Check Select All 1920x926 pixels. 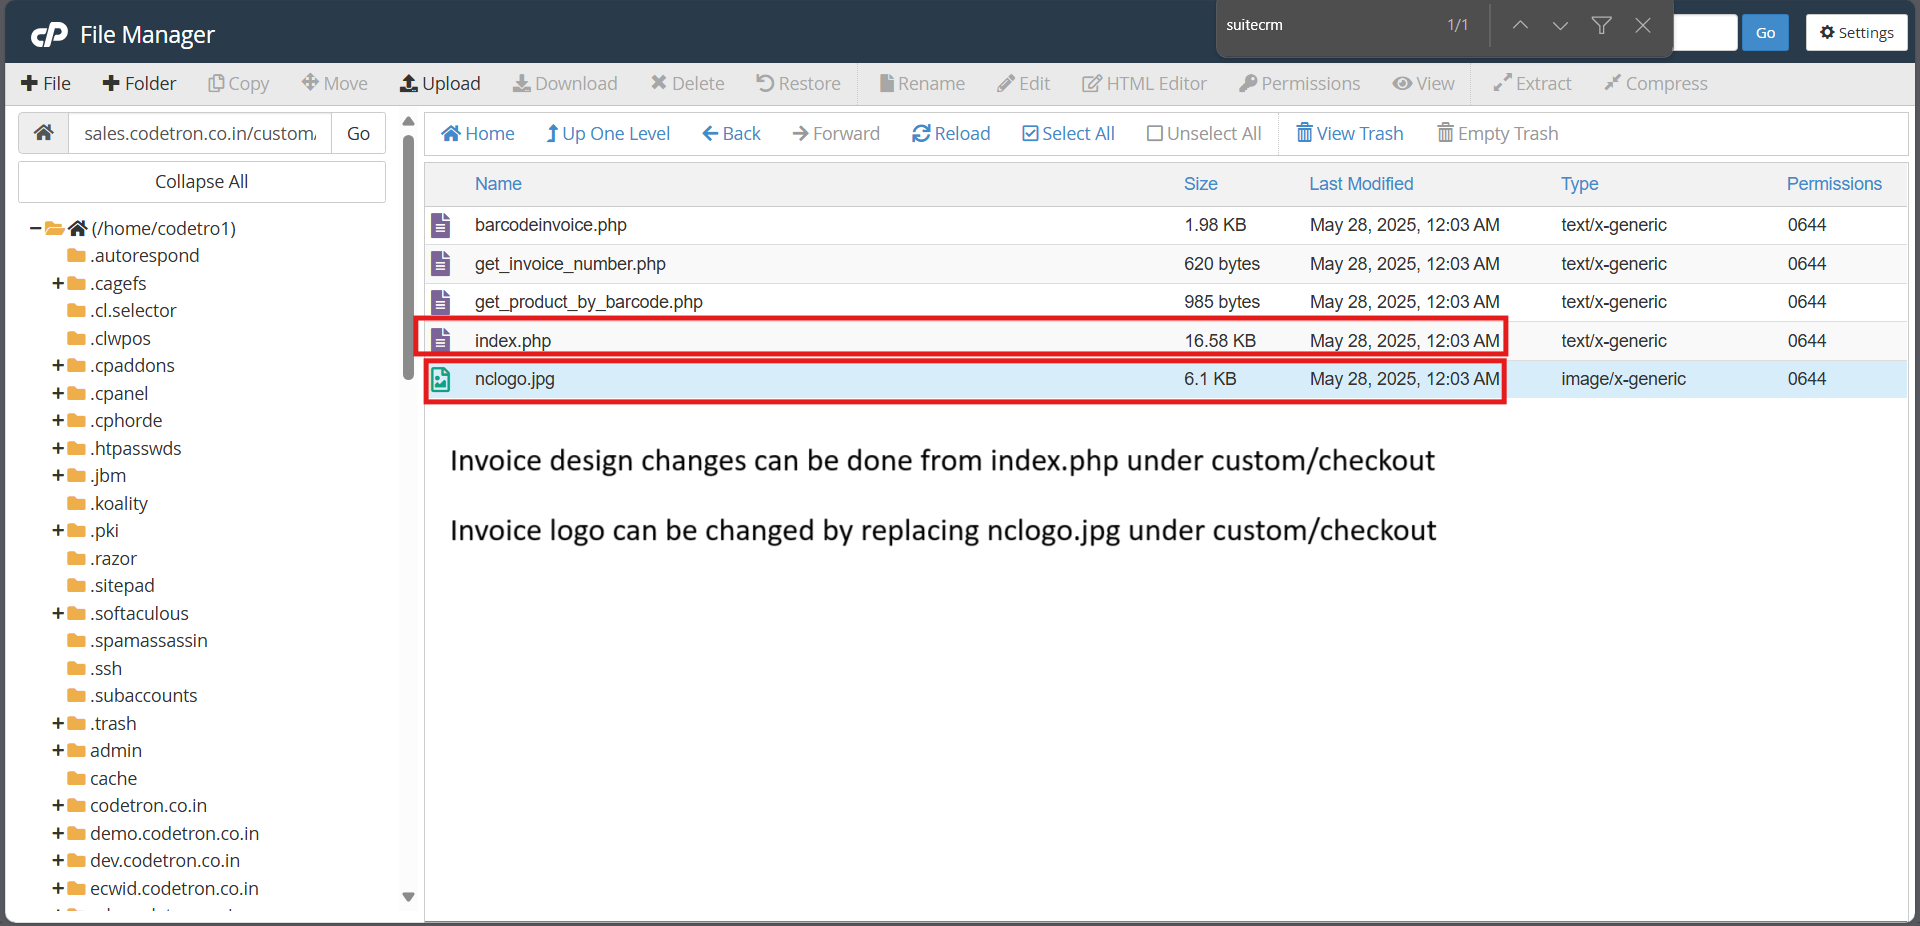coord(1068,134)
